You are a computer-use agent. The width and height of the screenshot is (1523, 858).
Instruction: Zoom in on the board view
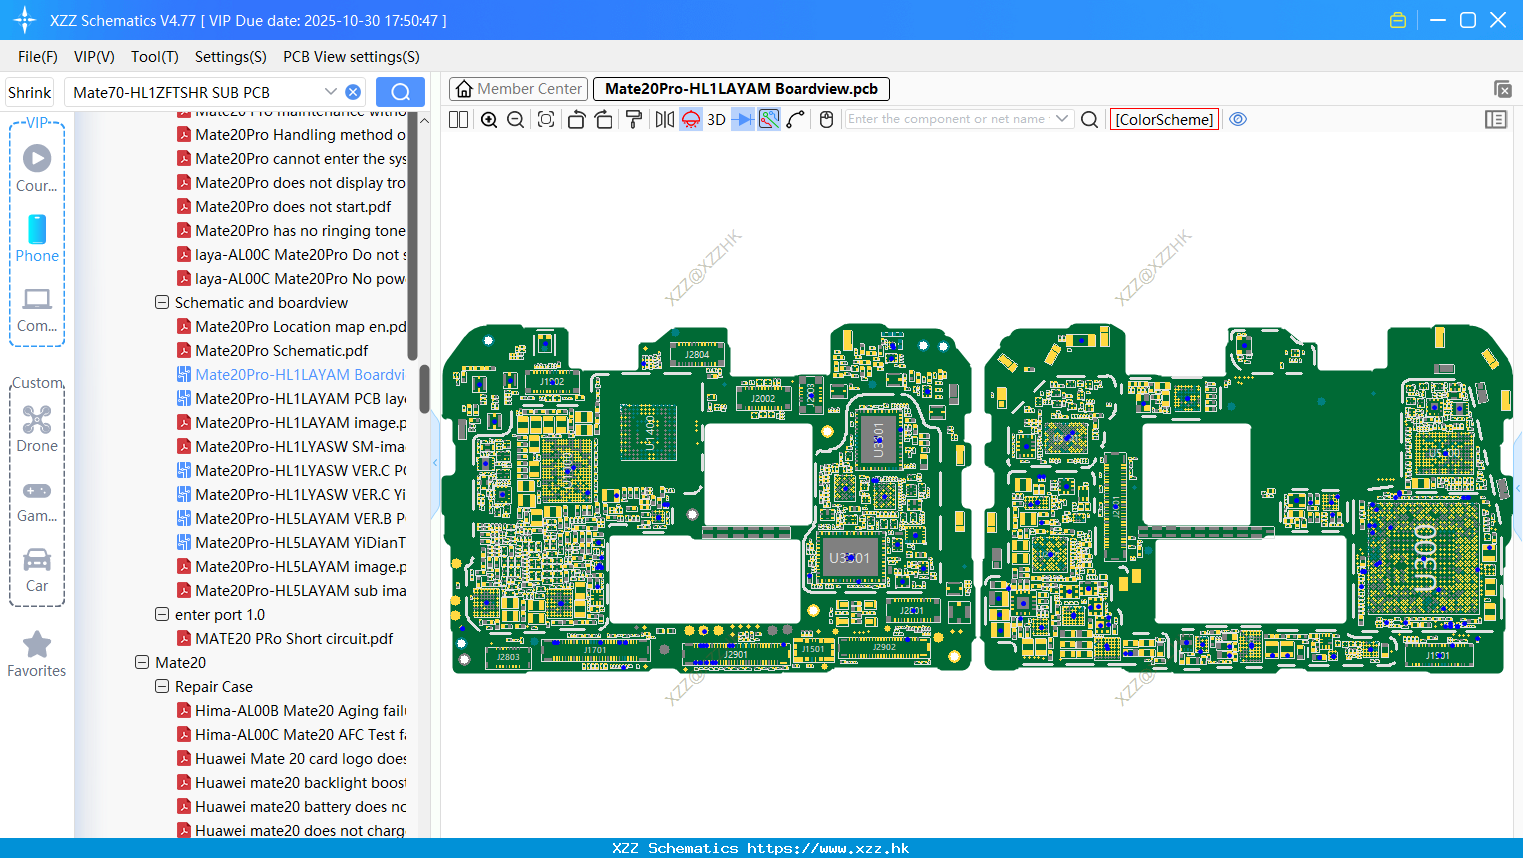[489, 119]
